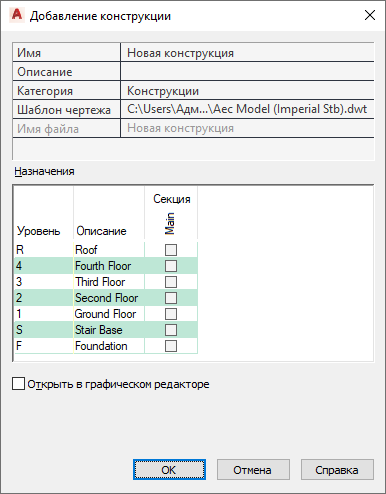Select the Foundation row description
The width and height of the screenshot is (386, 494).
(x=101, y=346)
